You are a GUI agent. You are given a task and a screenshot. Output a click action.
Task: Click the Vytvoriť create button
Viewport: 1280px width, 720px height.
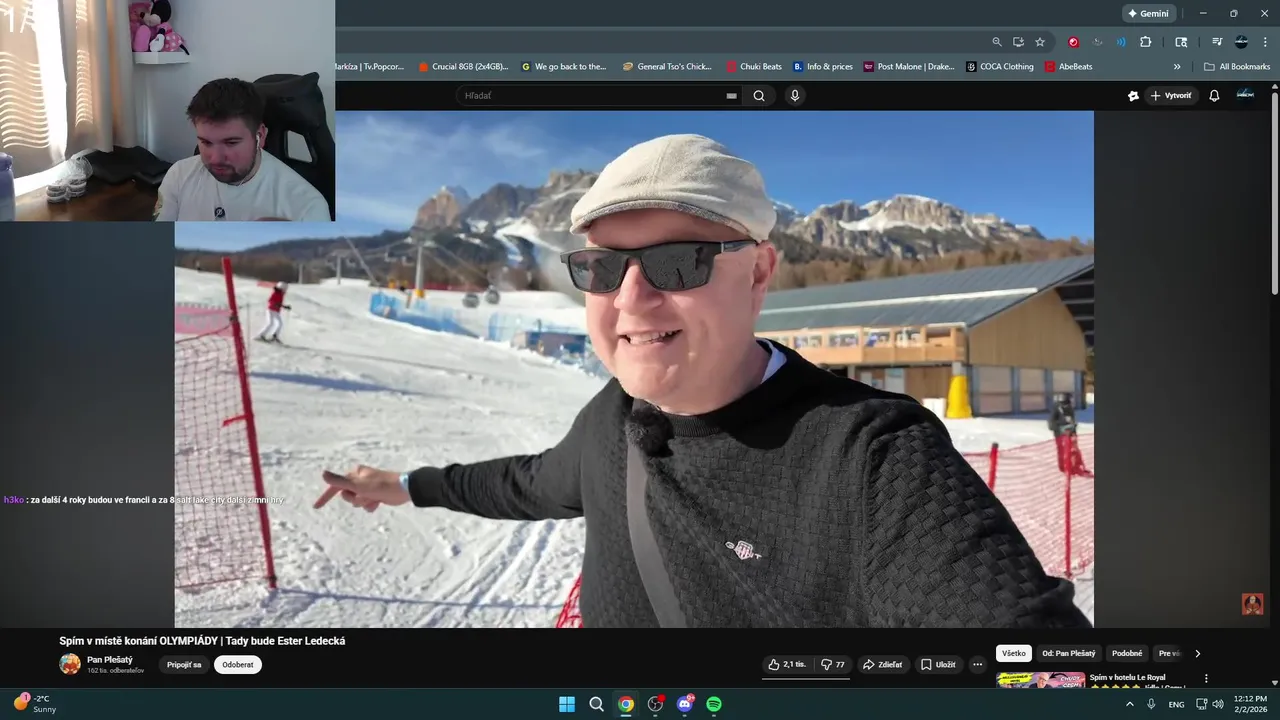pos(1171,96)
